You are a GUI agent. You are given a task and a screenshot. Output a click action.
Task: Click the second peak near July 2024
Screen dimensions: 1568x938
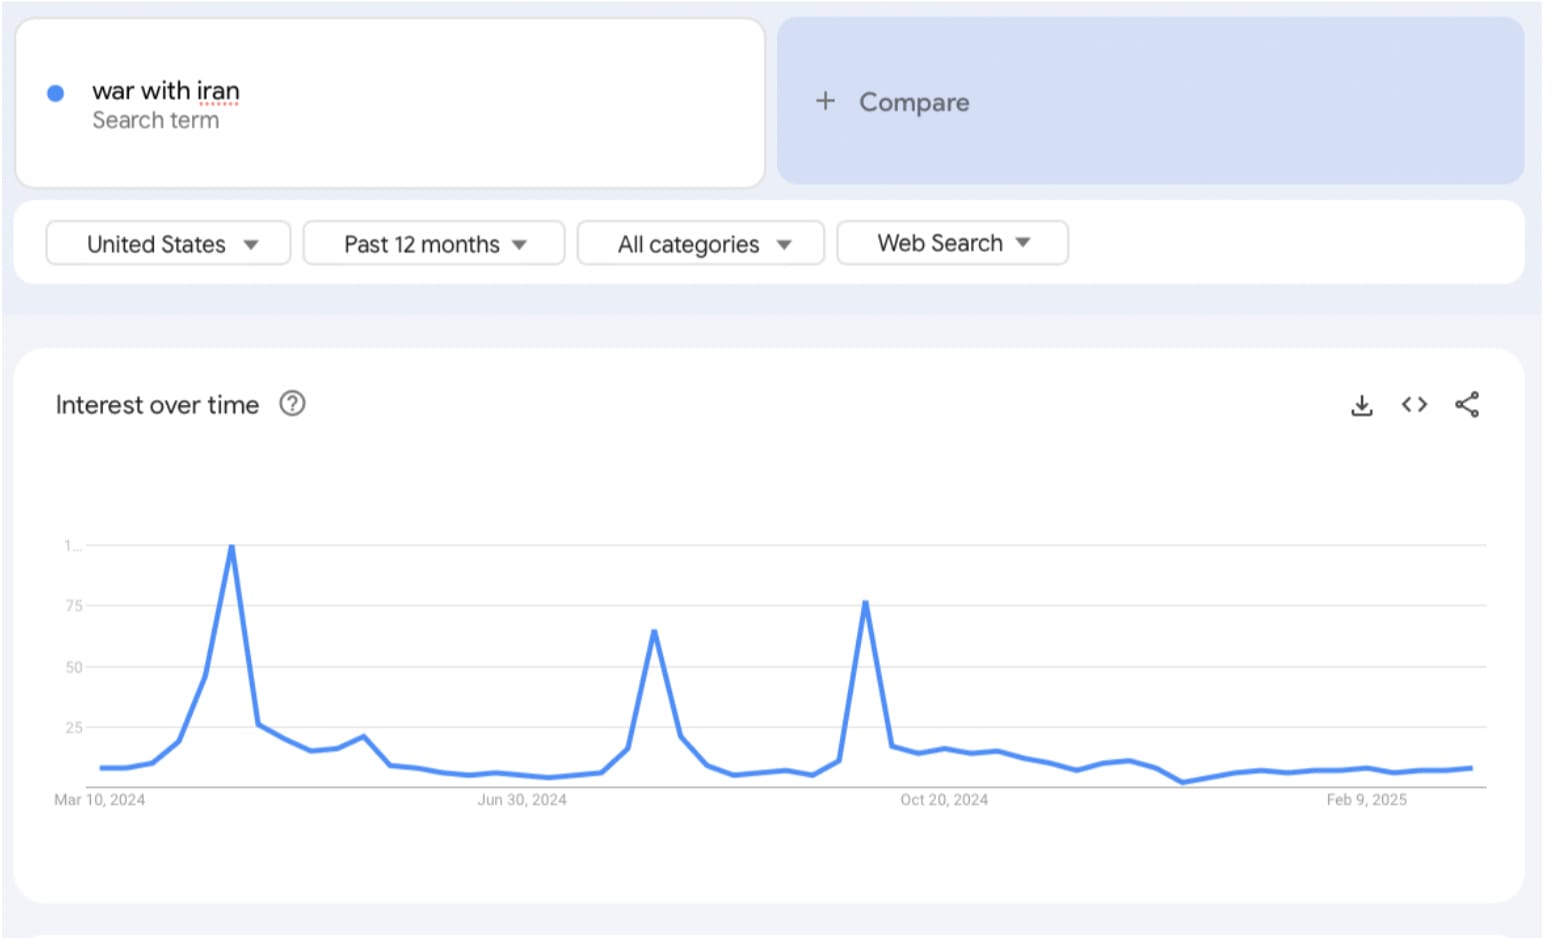coord(654,631)
